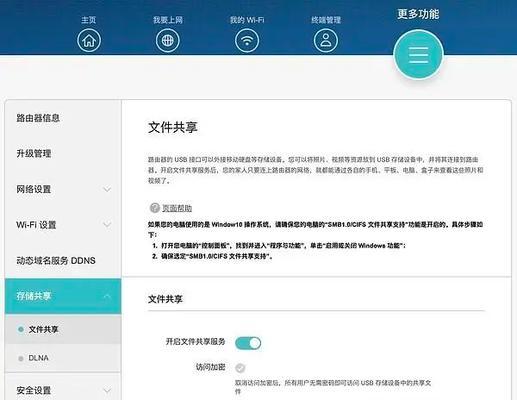Expand the Wi-Fi 设置 chevron
This screenshot has height=400, width=517.
107,224
